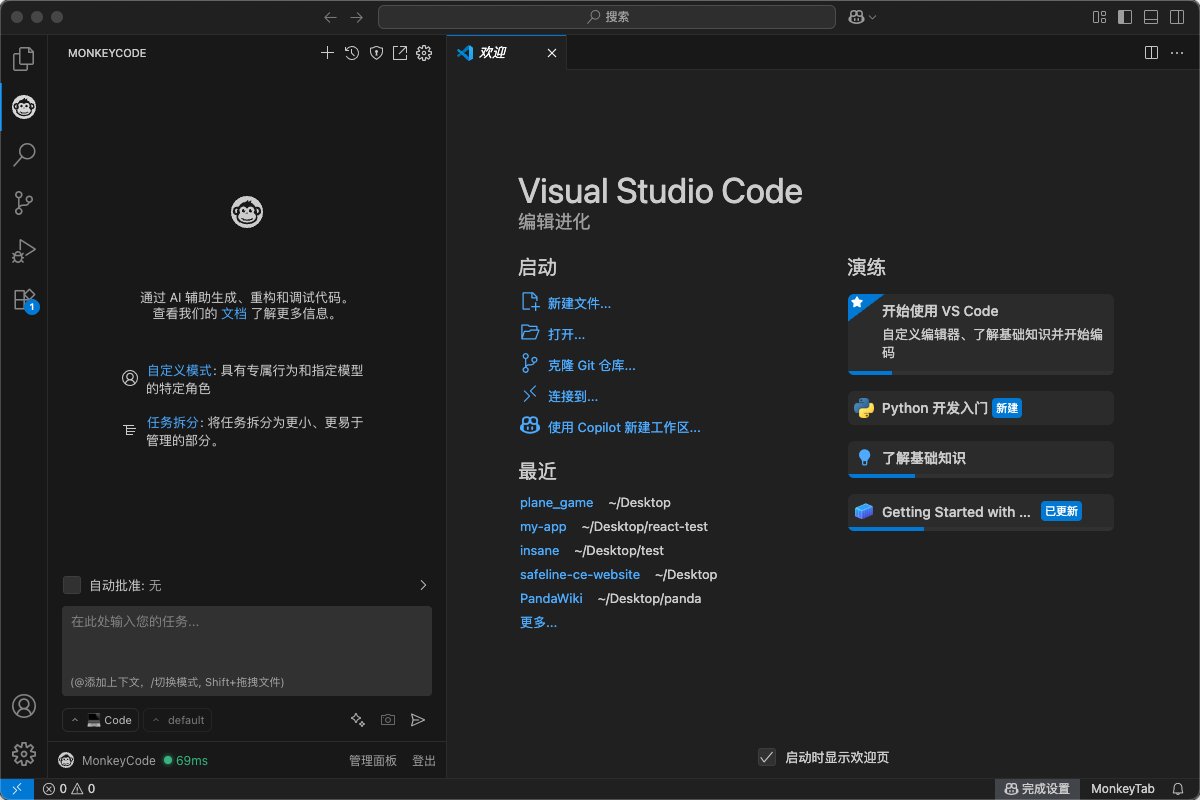Open the default profile dropdown

(178, 720)
